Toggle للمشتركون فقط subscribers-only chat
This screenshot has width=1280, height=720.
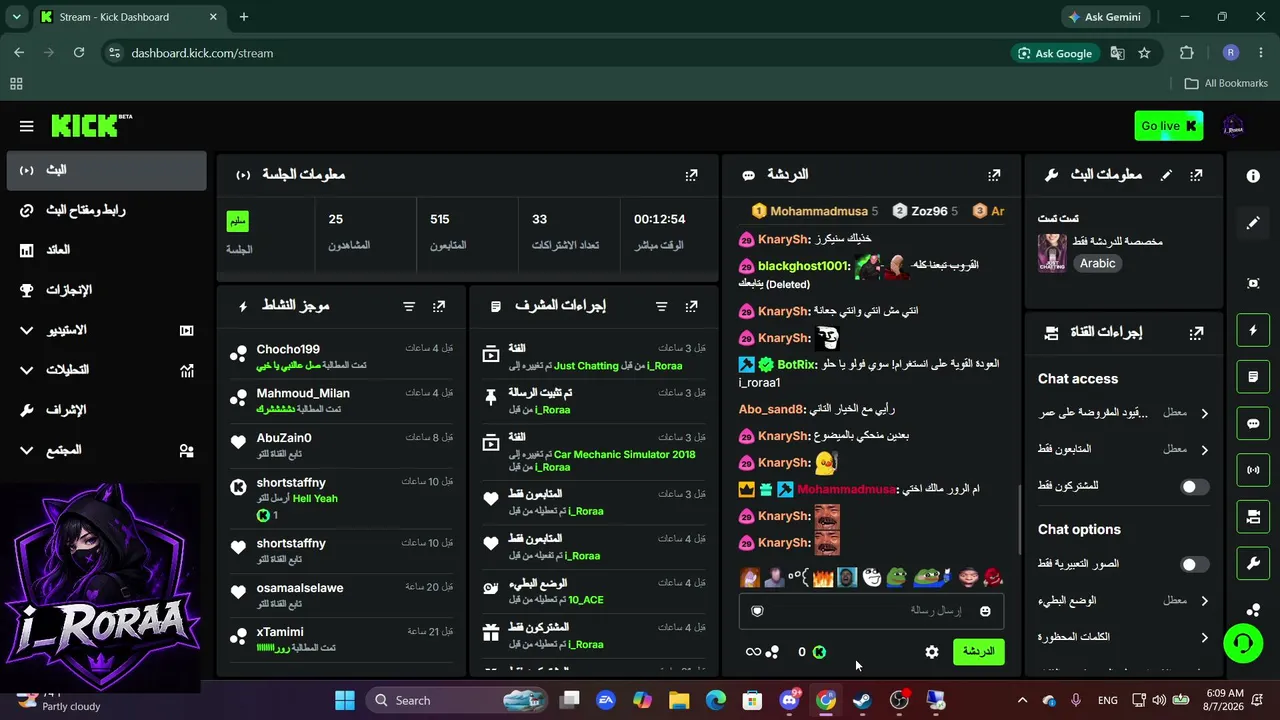pyautogui.click(x=1194, y=487)
